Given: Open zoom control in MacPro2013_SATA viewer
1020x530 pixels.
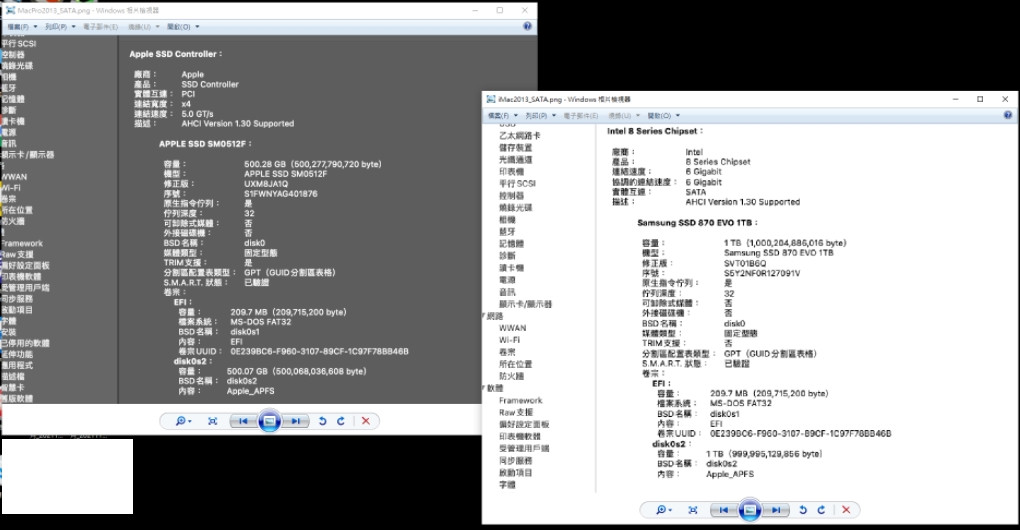Looking at the screenshot, I should click(183, 421).
